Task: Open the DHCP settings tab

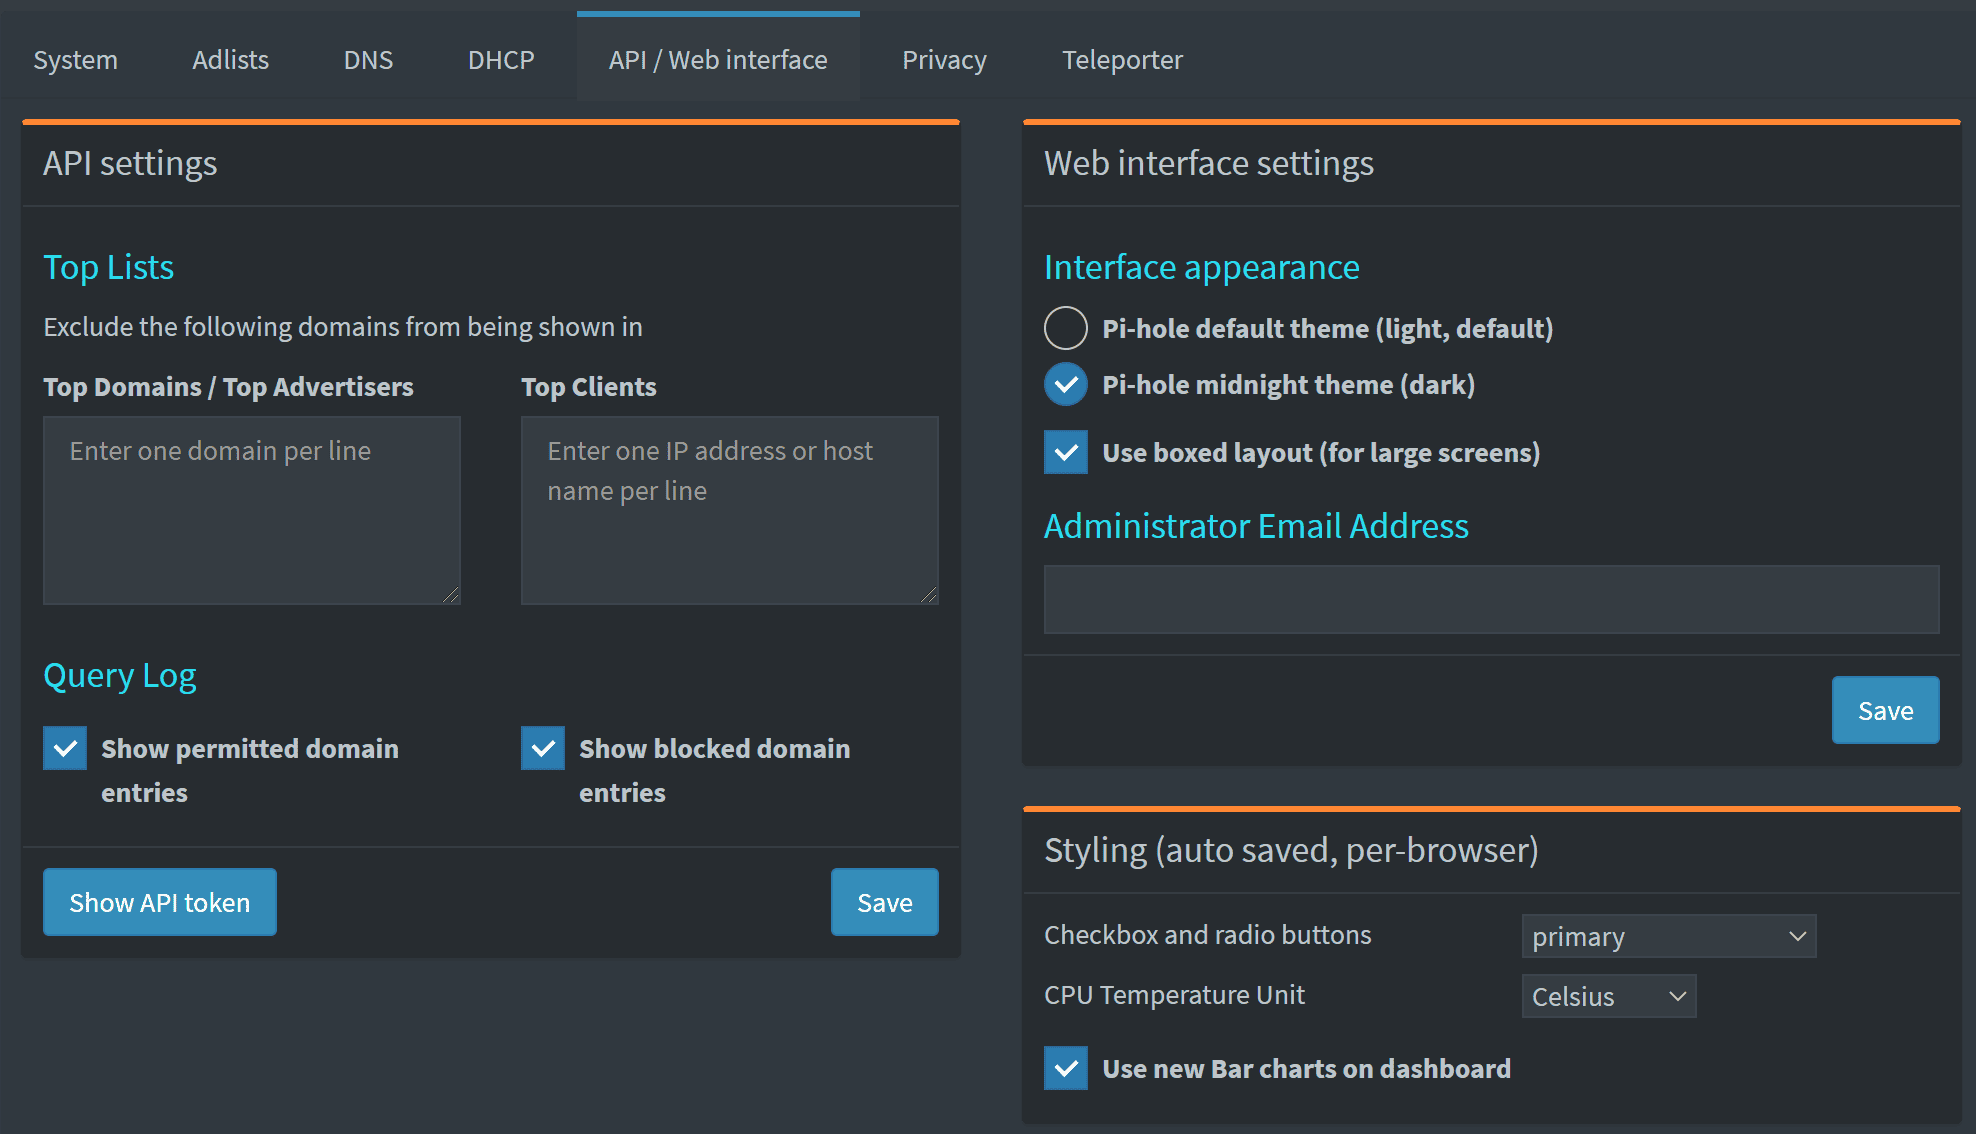Action: (500, 59)
